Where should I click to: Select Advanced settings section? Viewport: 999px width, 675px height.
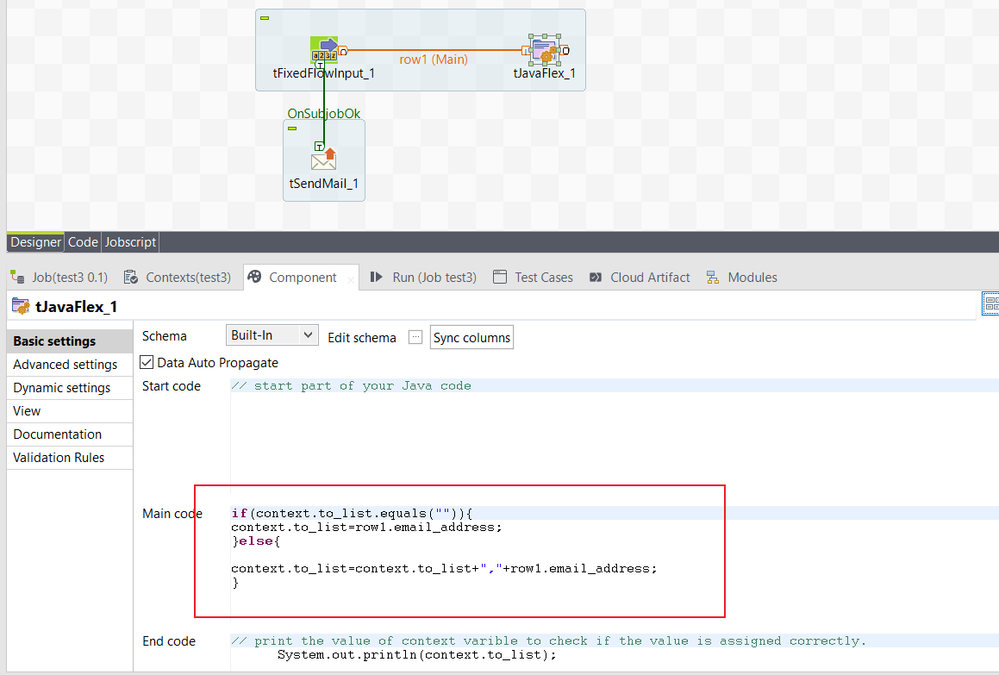(x=69, y=365)
